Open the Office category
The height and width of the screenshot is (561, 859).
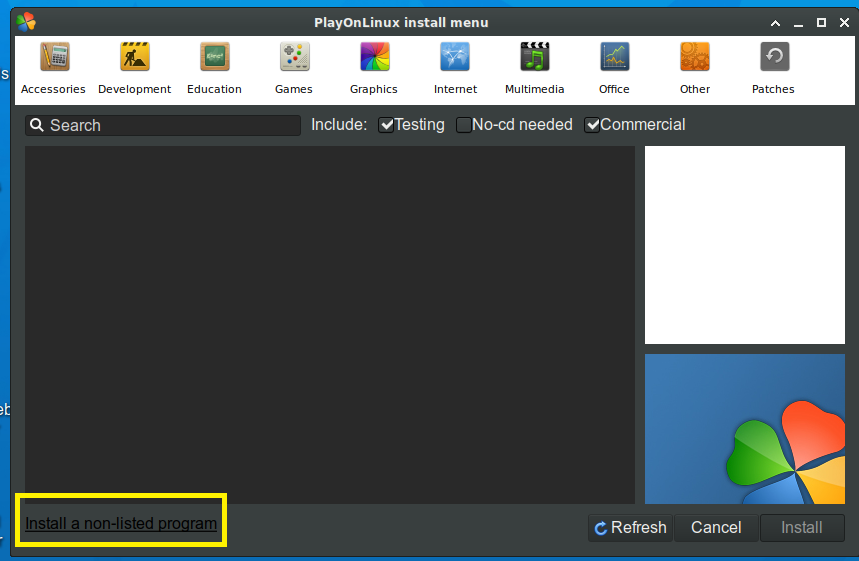(614, 68)
